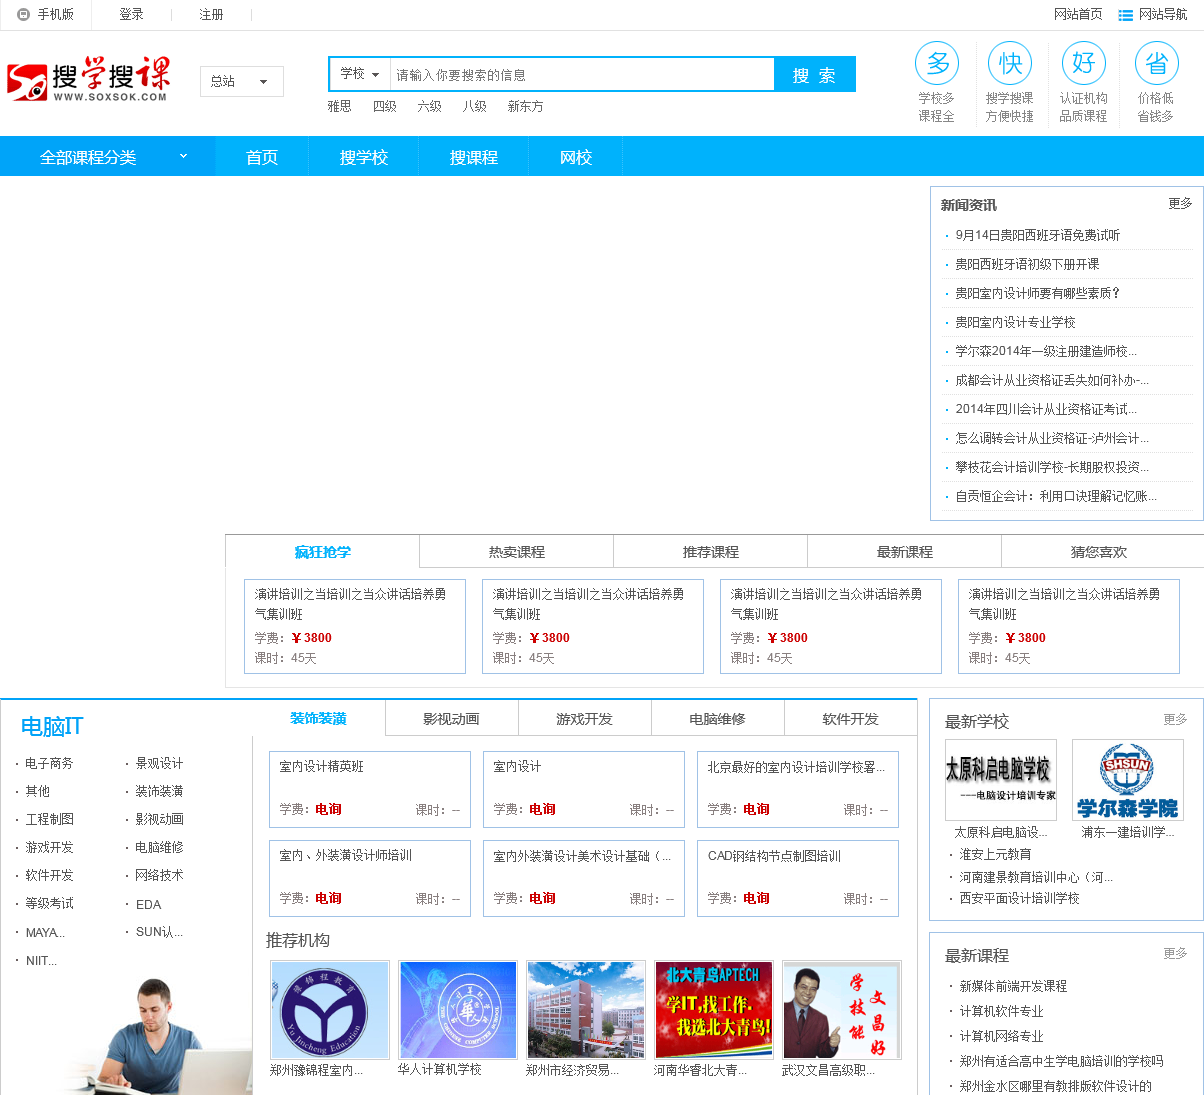Switch to 疯狂抢学 tab
Viewport: 1204px width, 1095px height.
[x=323, y=552]
